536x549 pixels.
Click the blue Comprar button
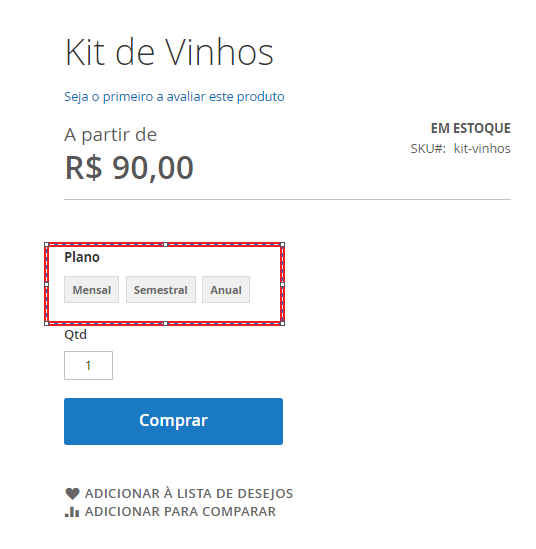[x=173, y=422]
